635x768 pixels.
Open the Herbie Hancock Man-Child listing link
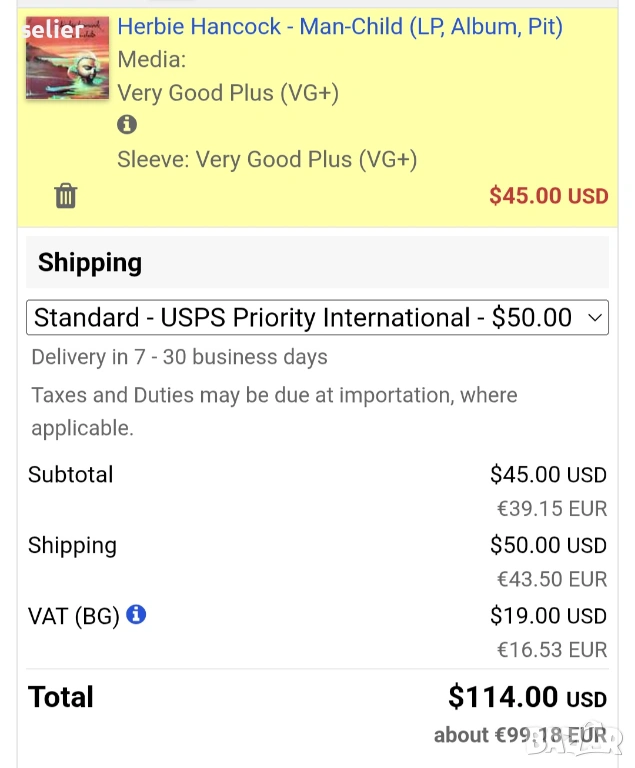[x=340, y=26]
